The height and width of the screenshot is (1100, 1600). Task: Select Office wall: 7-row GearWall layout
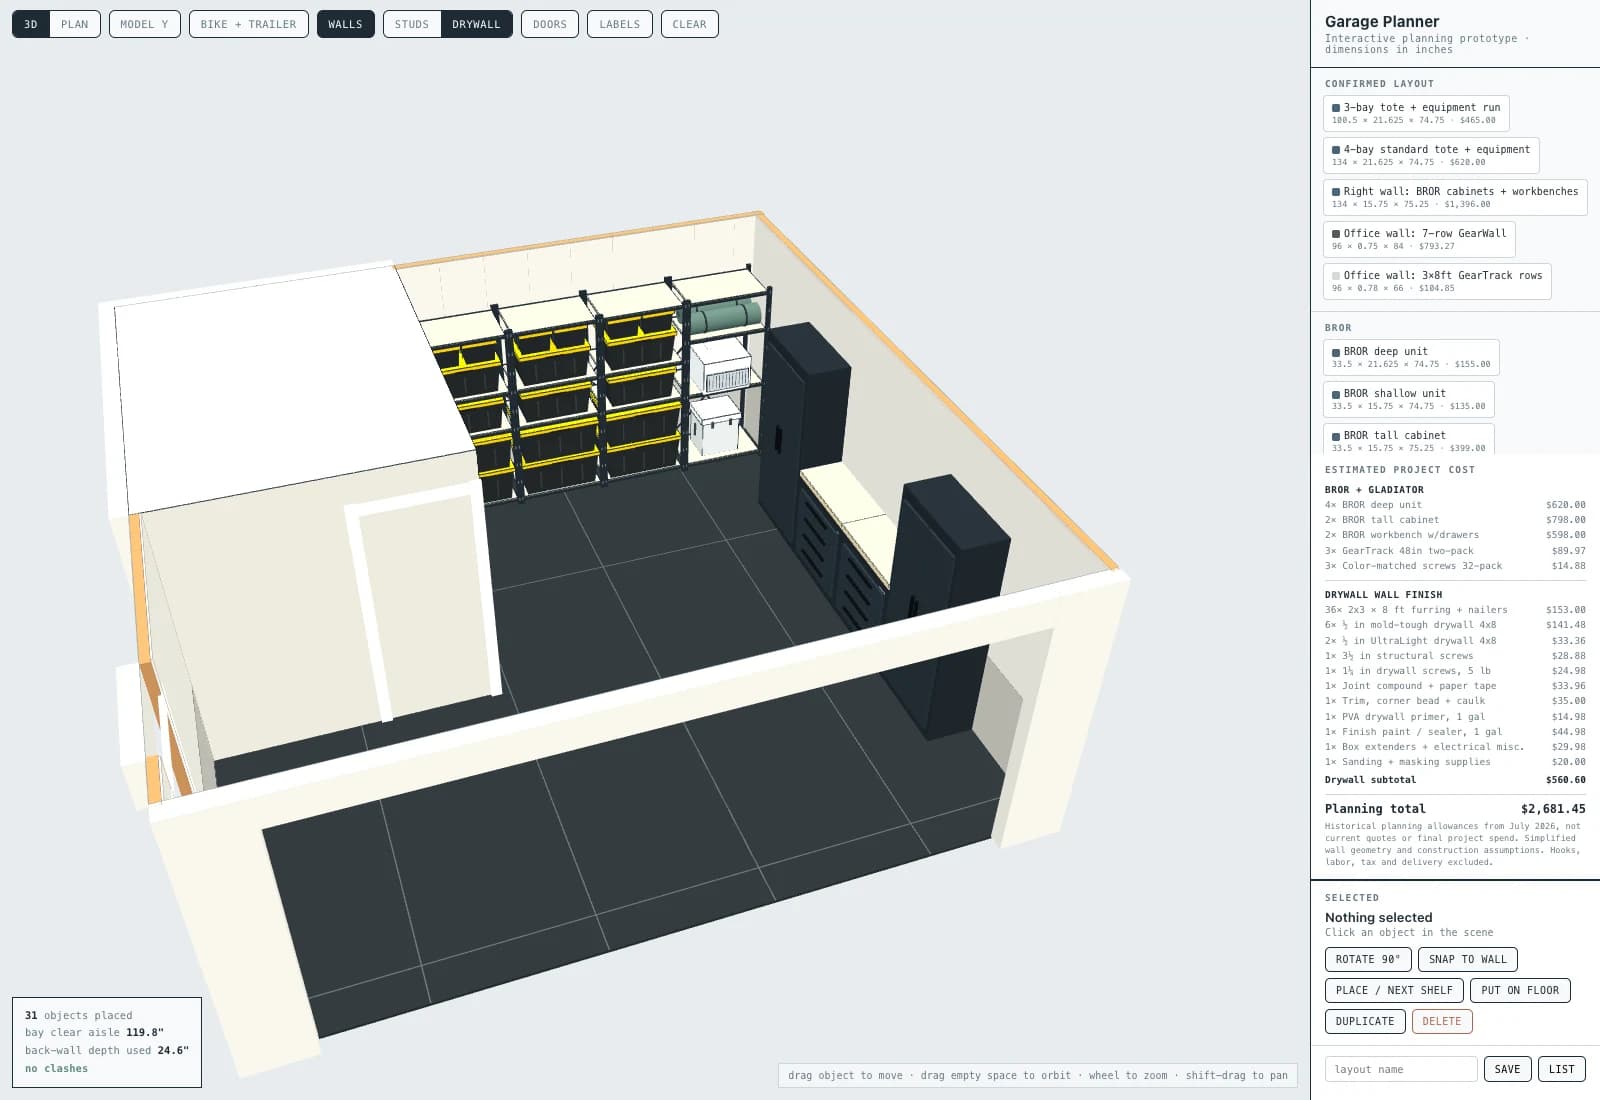(1419, 239)
